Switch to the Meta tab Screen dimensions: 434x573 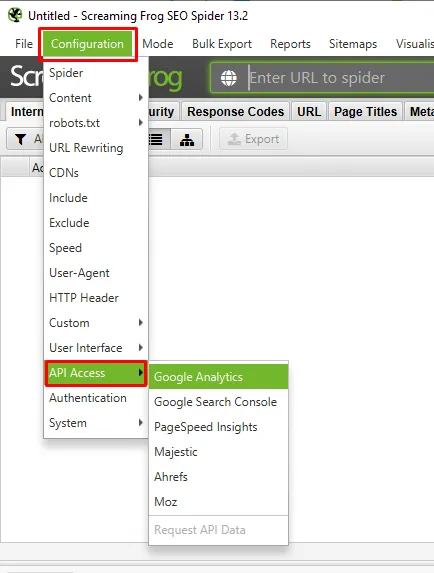[x=420, y=111]
